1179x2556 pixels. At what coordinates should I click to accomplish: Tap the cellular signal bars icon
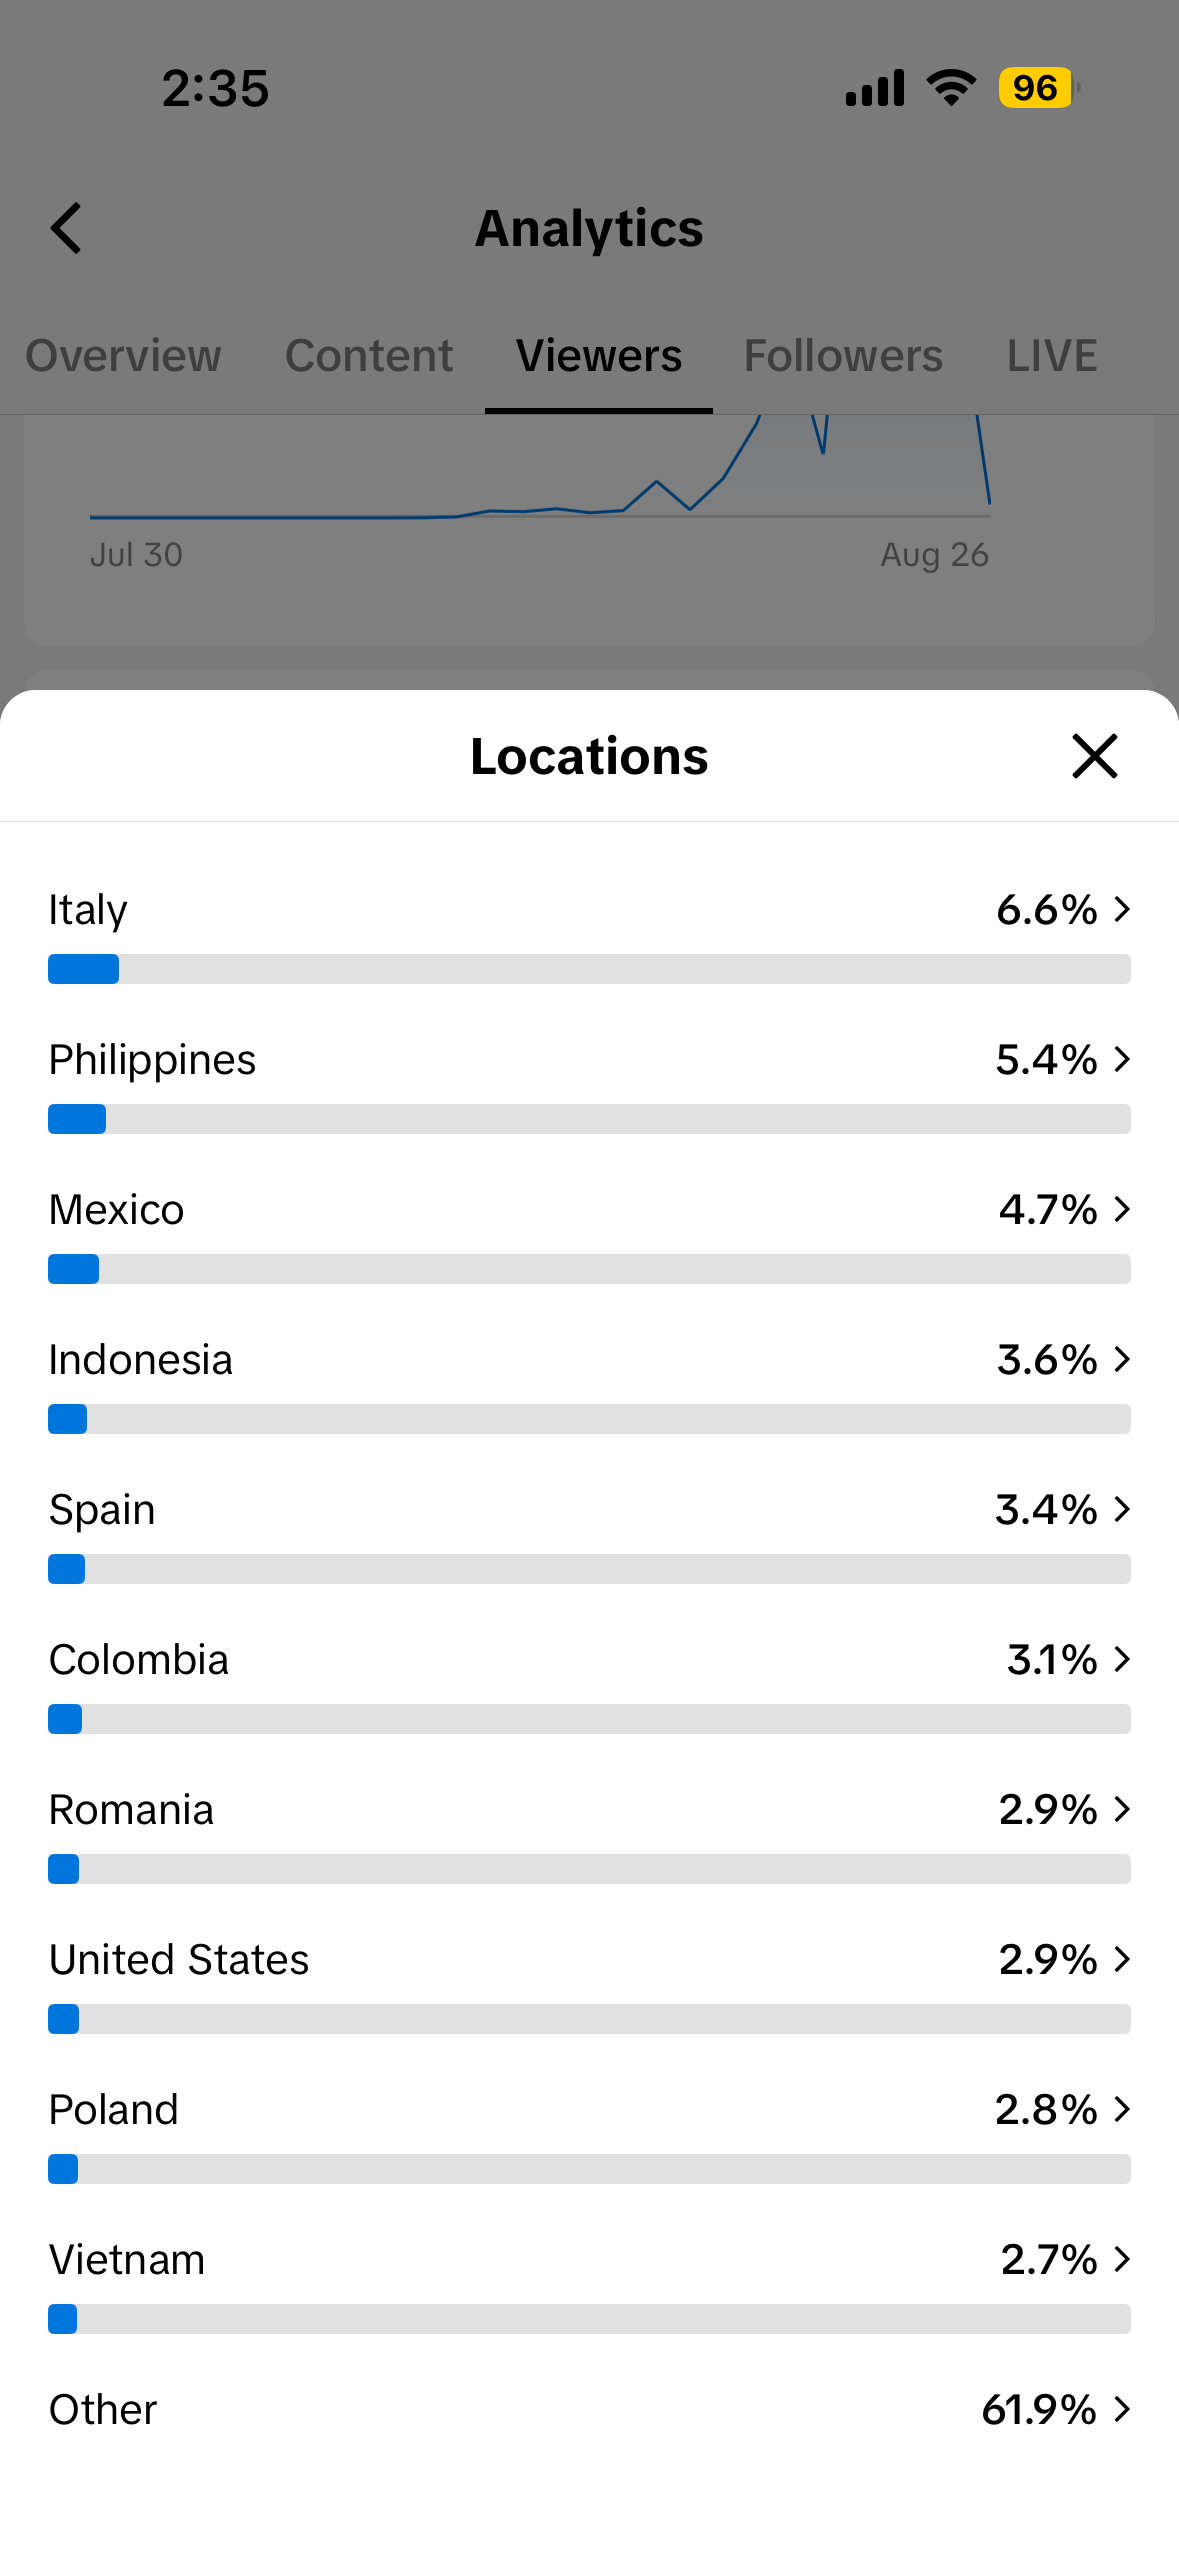(875, 88)
